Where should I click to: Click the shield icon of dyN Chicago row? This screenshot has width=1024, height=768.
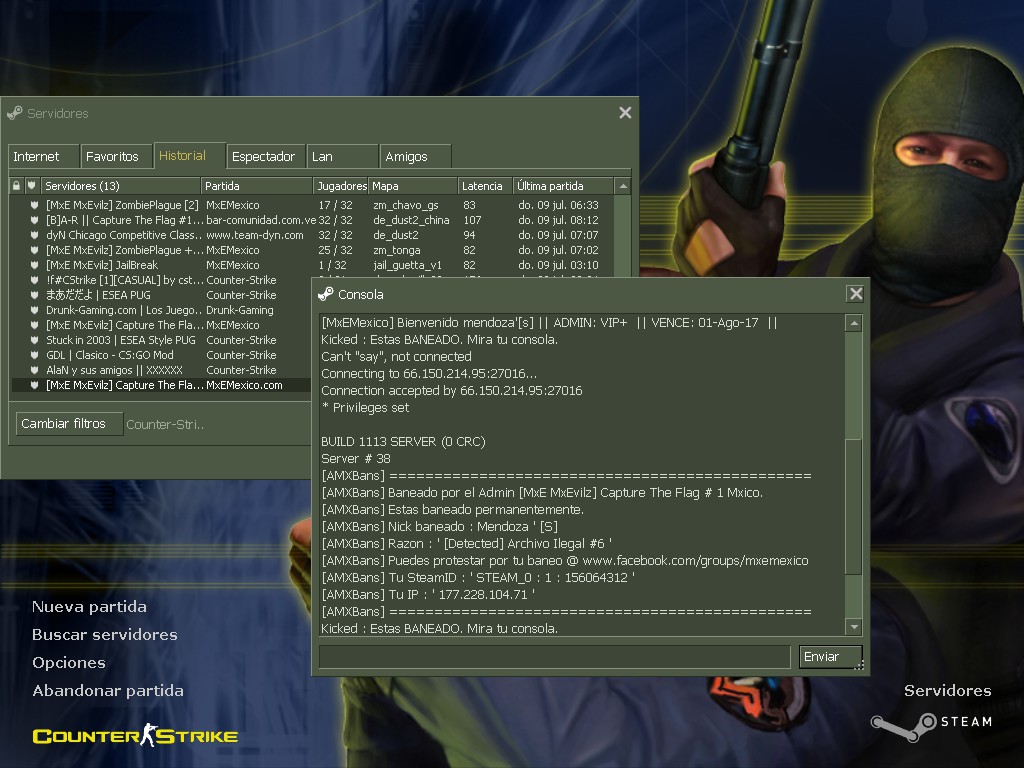coord(34,235)
